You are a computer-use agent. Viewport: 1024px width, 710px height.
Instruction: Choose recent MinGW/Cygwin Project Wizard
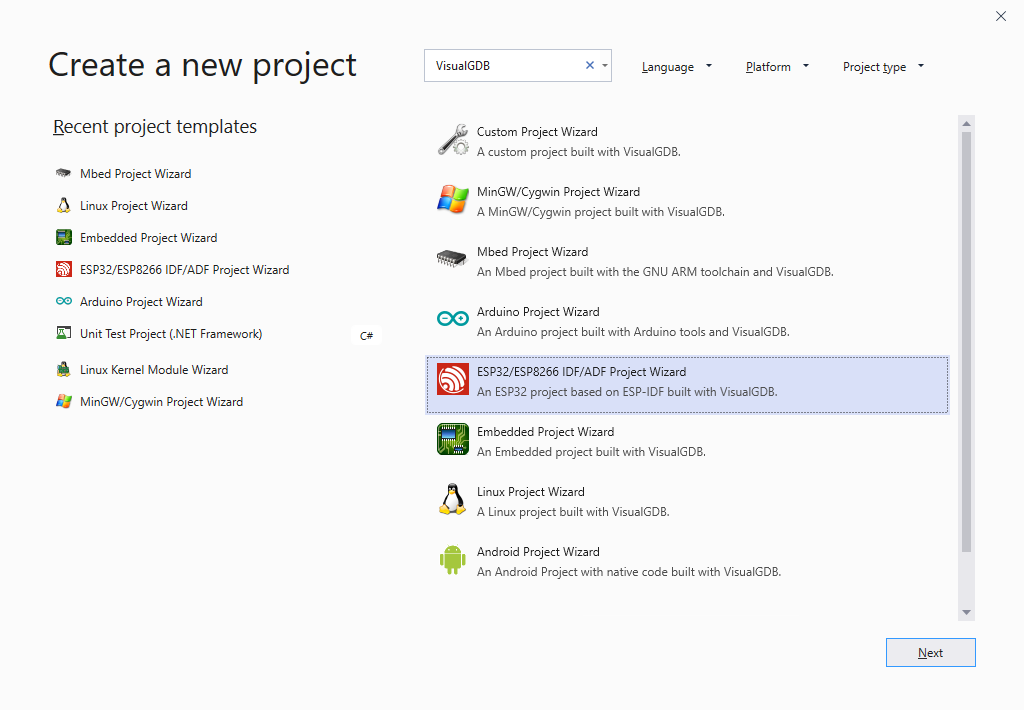(161, 402)
